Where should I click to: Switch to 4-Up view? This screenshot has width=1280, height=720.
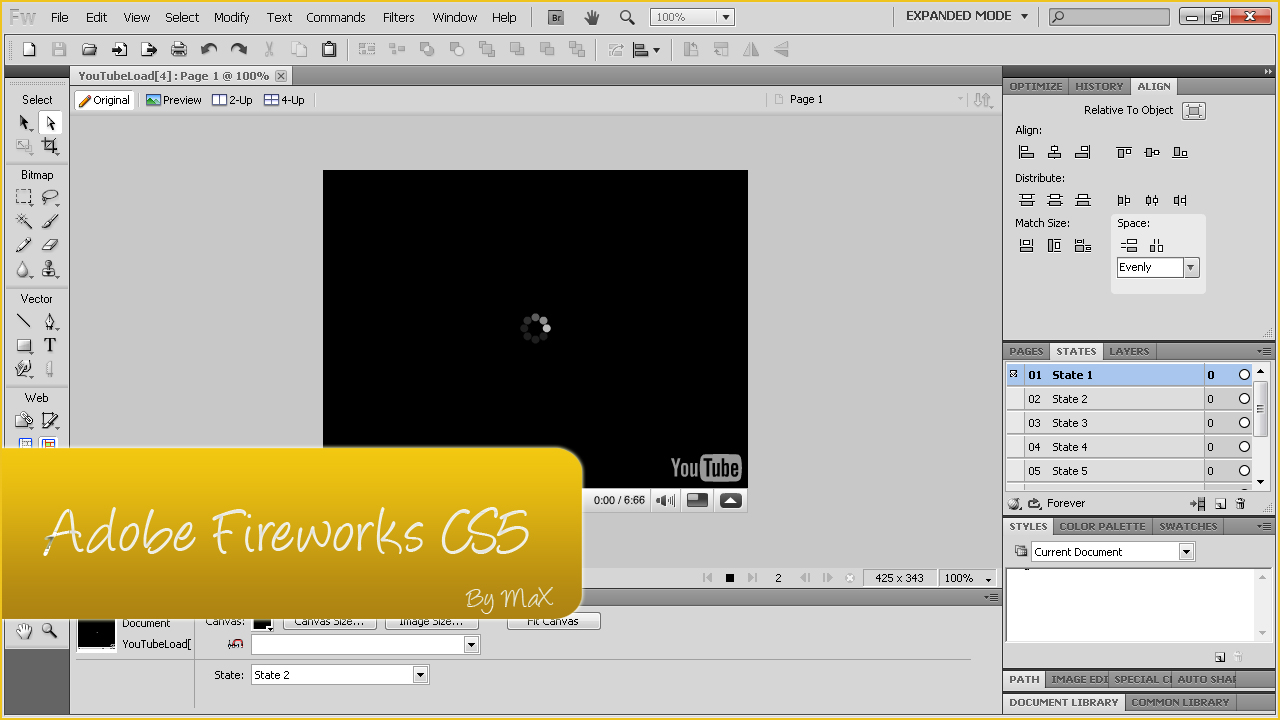pos(285,100)
